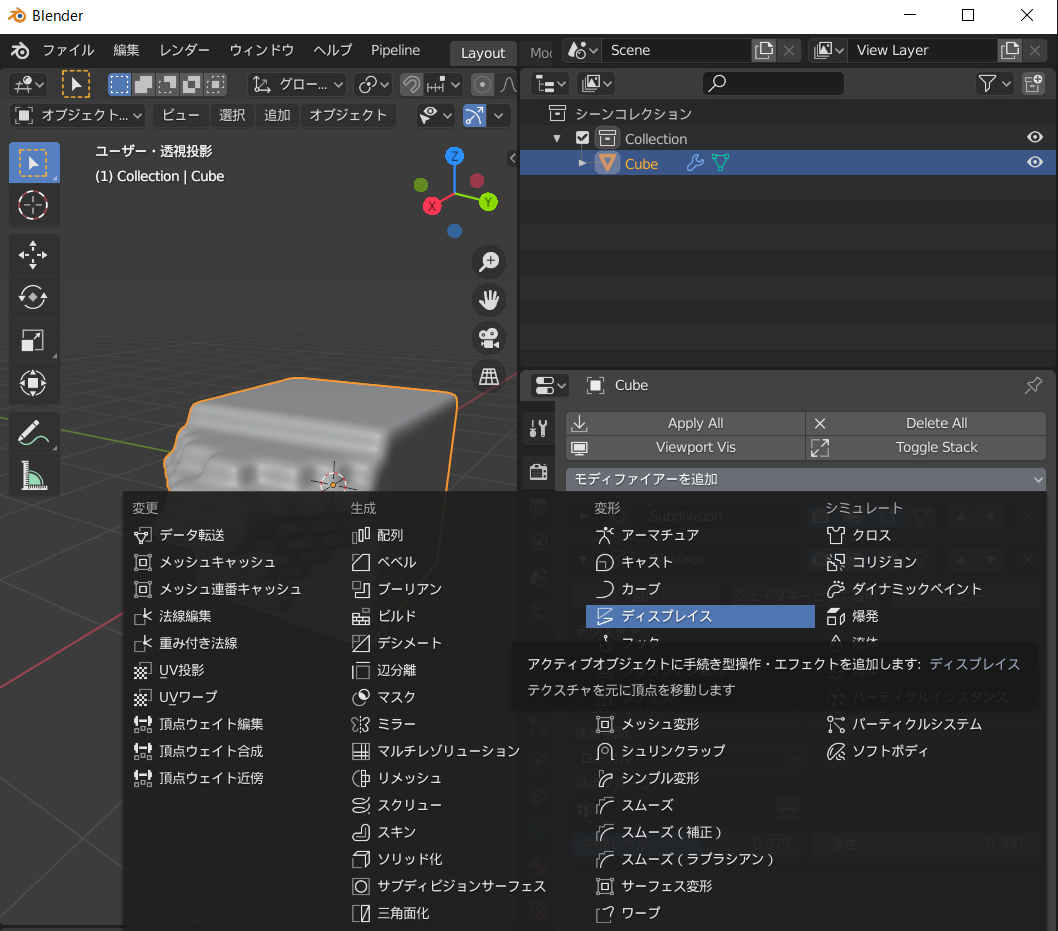Select the Measure tool

point(34,476)
